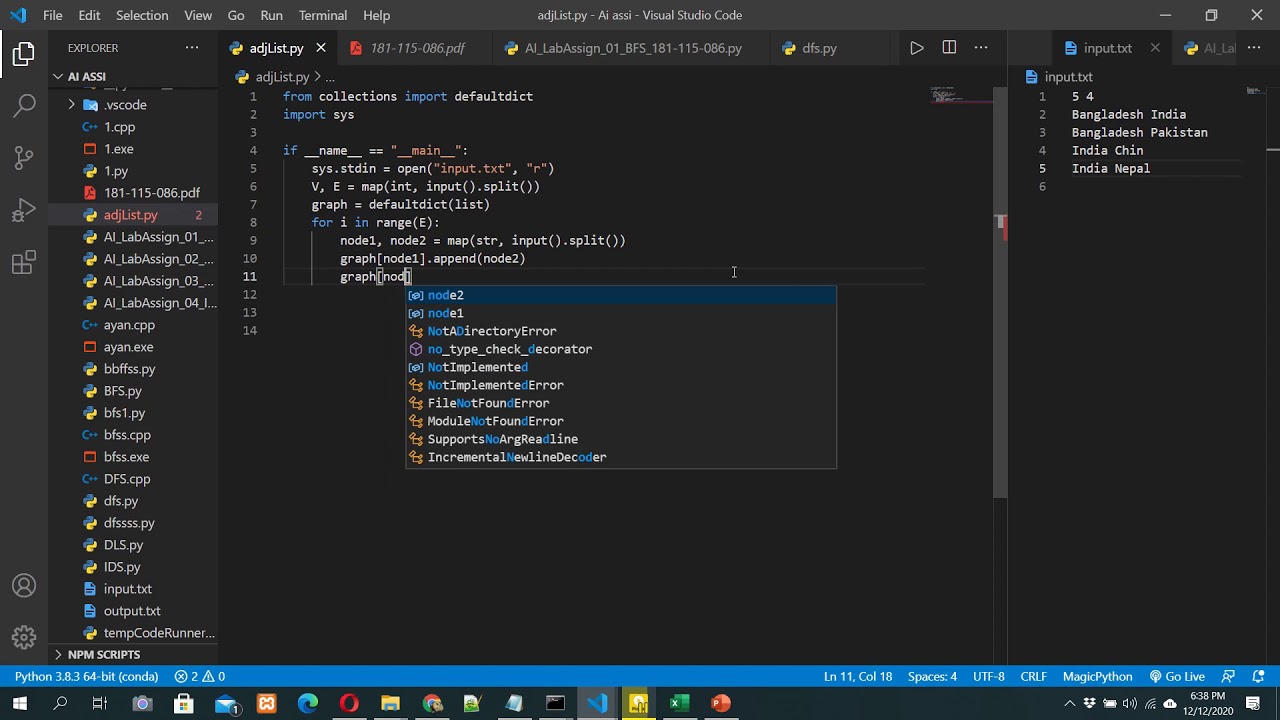Open the Go menu

(236, 15)
